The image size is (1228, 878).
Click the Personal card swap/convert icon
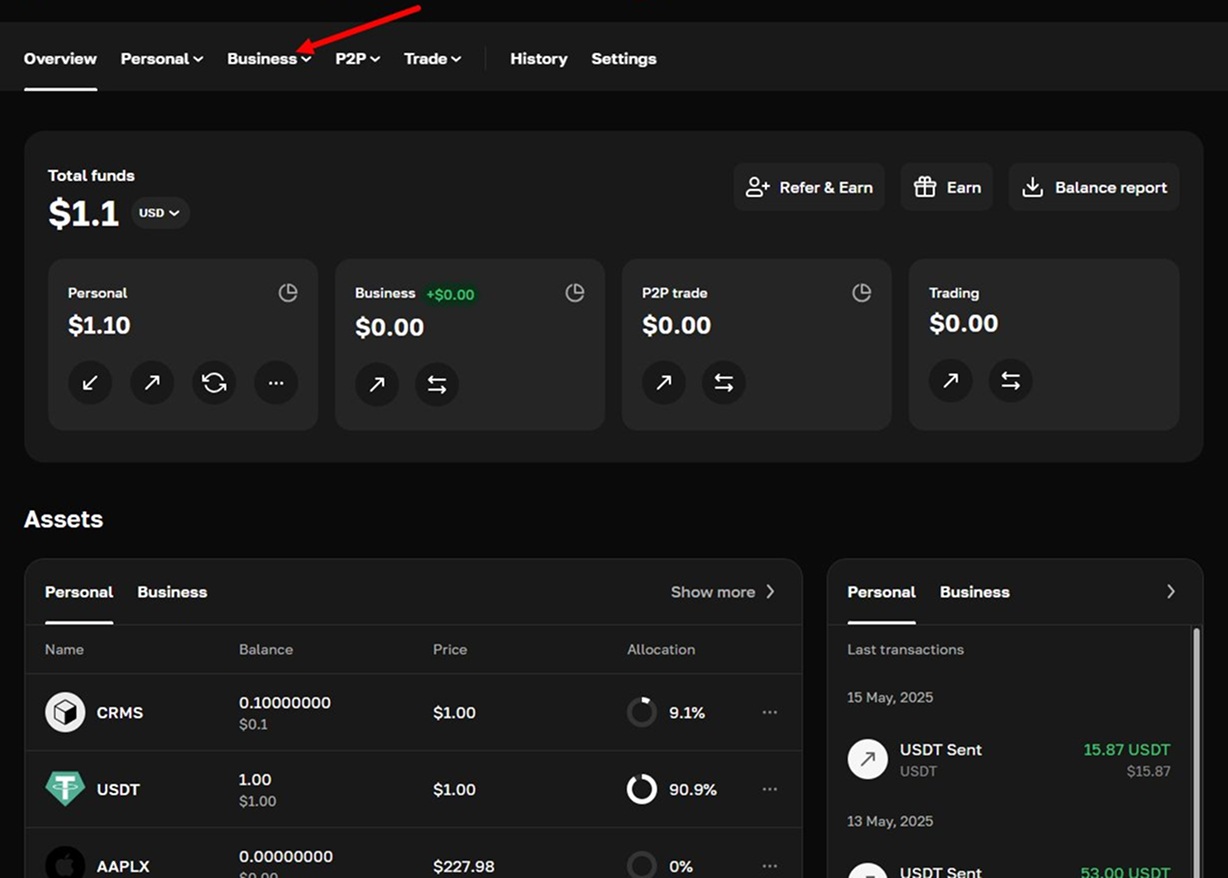point(214,383)
